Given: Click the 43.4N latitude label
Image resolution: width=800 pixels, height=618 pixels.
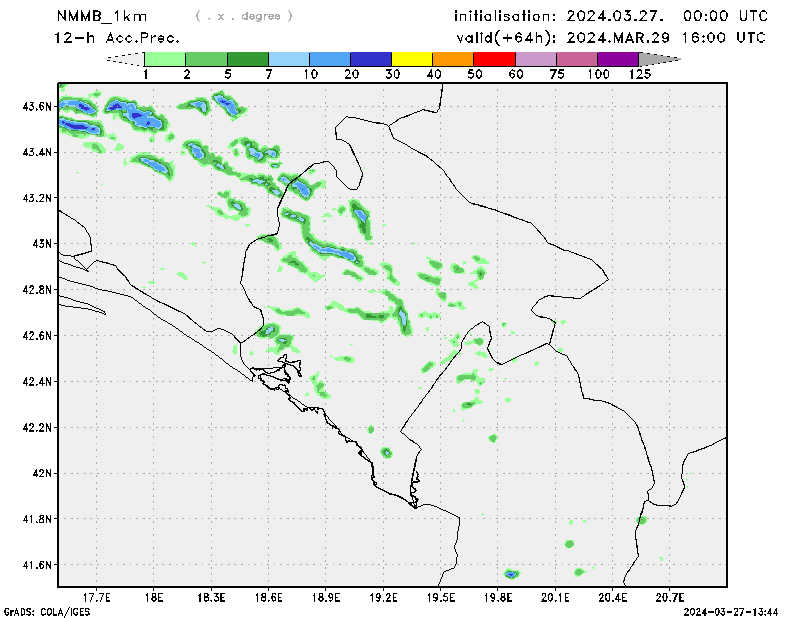Looking at the screenshot, I should coord(37,152).
